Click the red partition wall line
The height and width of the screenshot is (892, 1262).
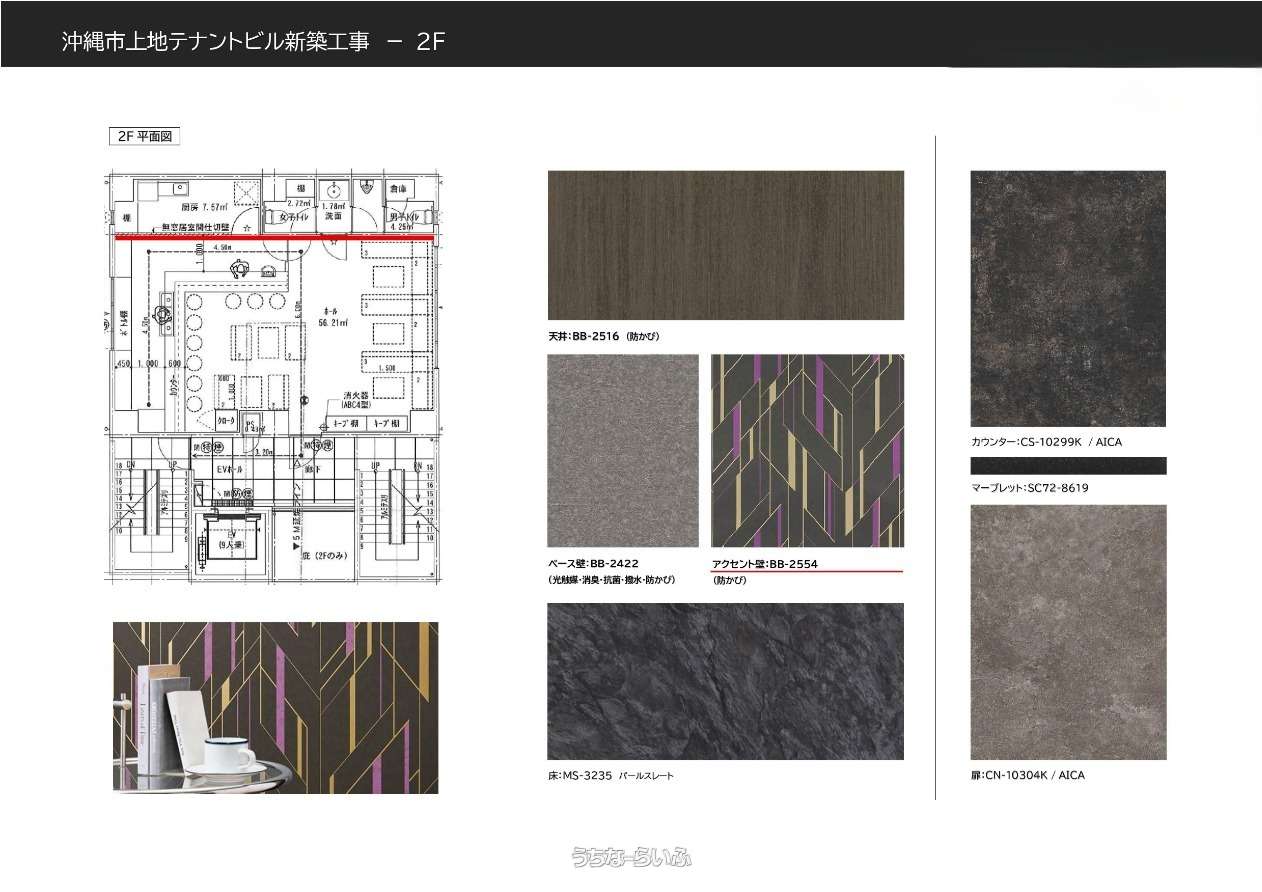click(275, 239)
